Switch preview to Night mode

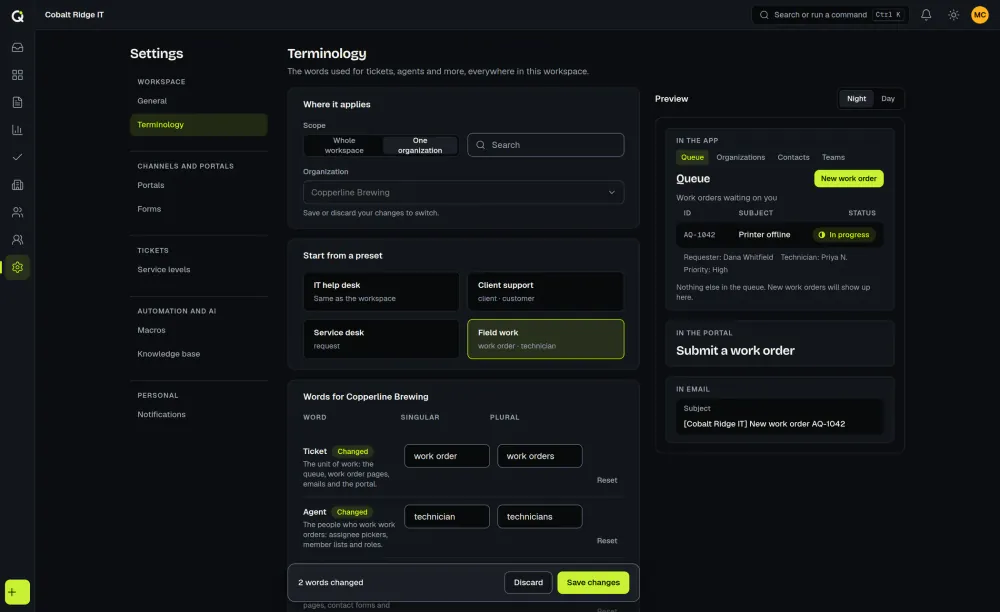(856, 99)
